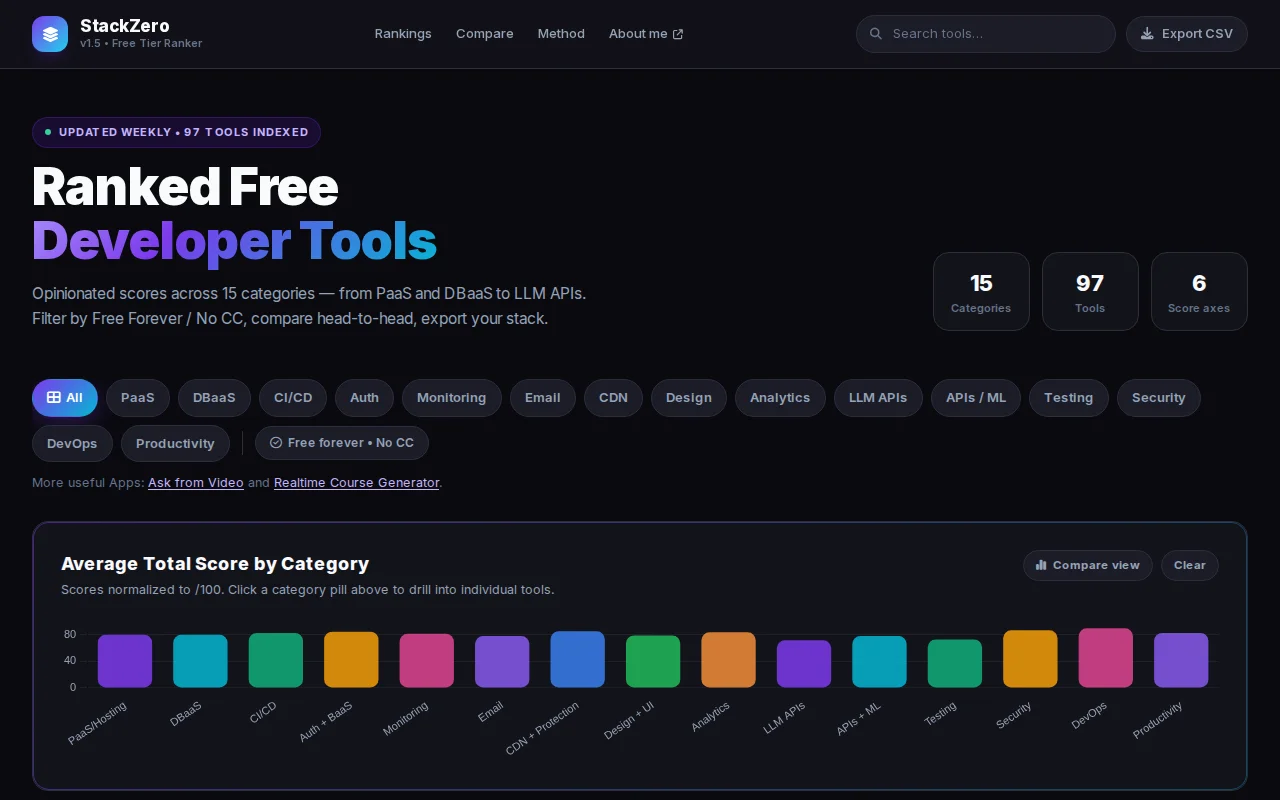Click the Design + UI chart bar
The height and width of the screenshot is (800, 1280).
pos(653,662)
